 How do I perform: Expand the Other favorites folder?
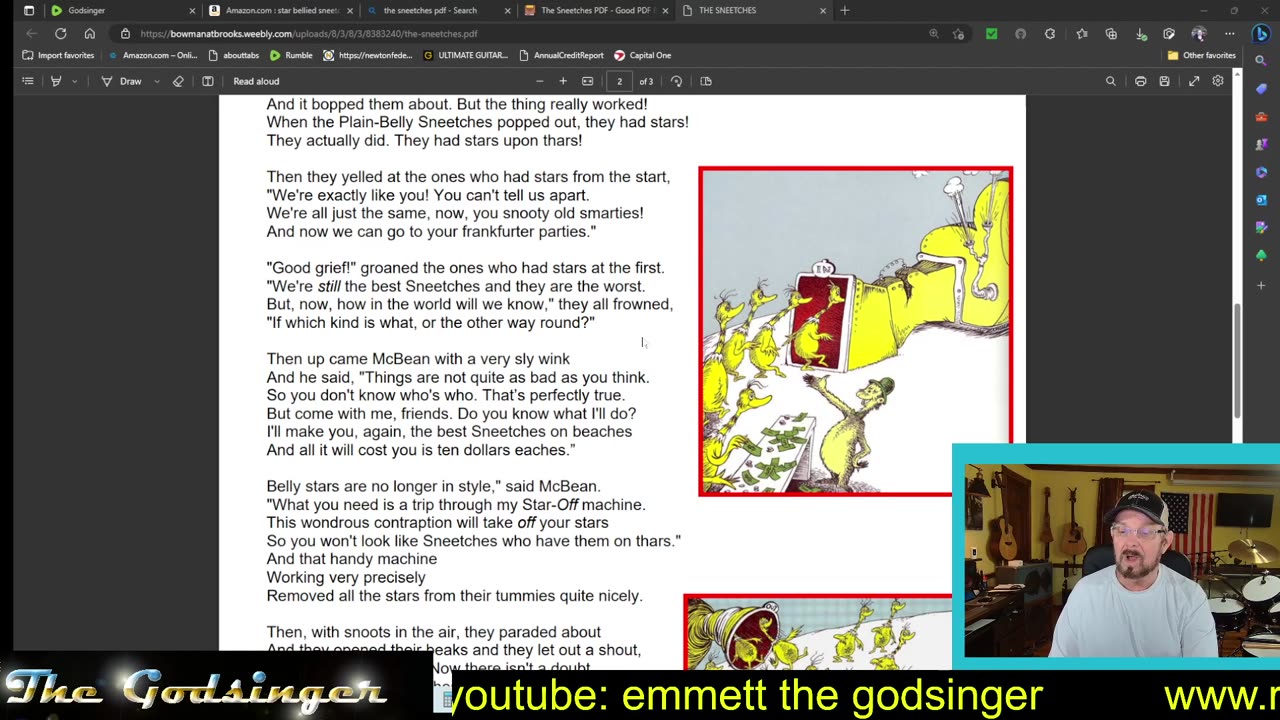pos(1201,55)
